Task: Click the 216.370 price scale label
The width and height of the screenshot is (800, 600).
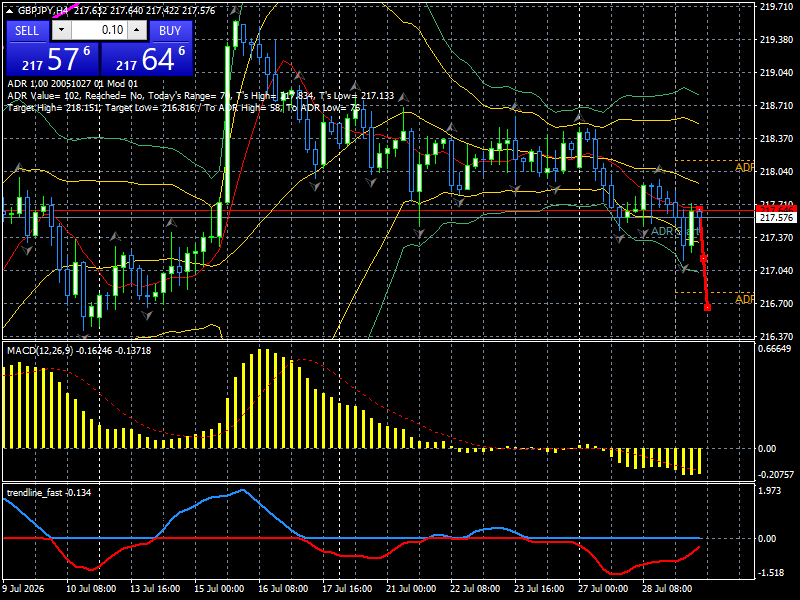Action: [776, 337]
